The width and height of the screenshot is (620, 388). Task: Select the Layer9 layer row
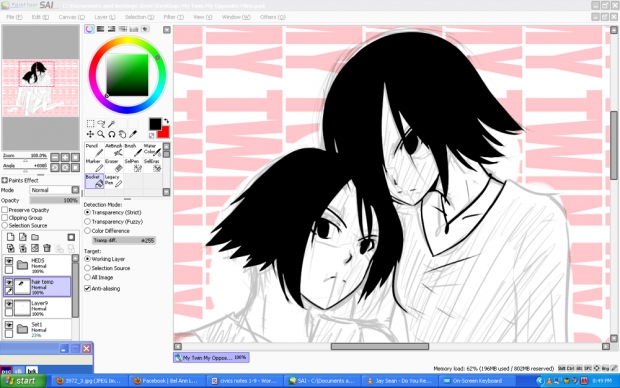38,308
